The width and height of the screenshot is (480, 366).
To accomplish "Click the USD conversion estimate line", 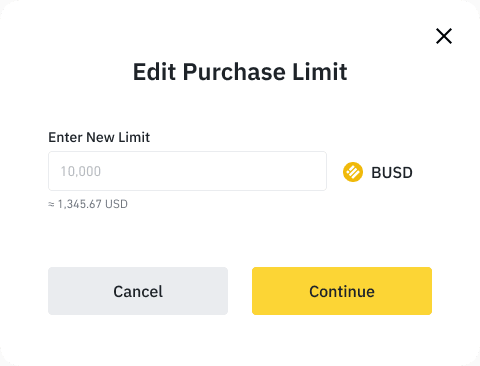I will click(x=88, y=204).
